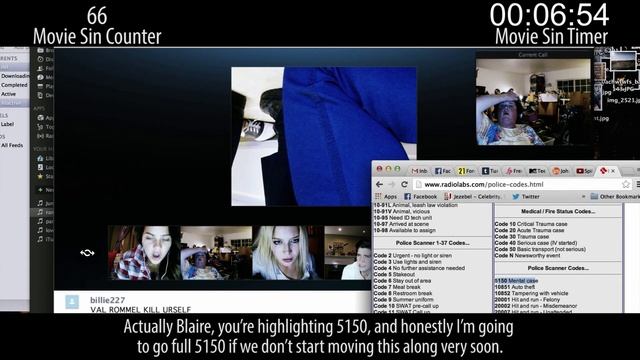Click Code 10 Critical Trauma case
Viewport: 640px width, 360px height.
(x=531, y=224)
